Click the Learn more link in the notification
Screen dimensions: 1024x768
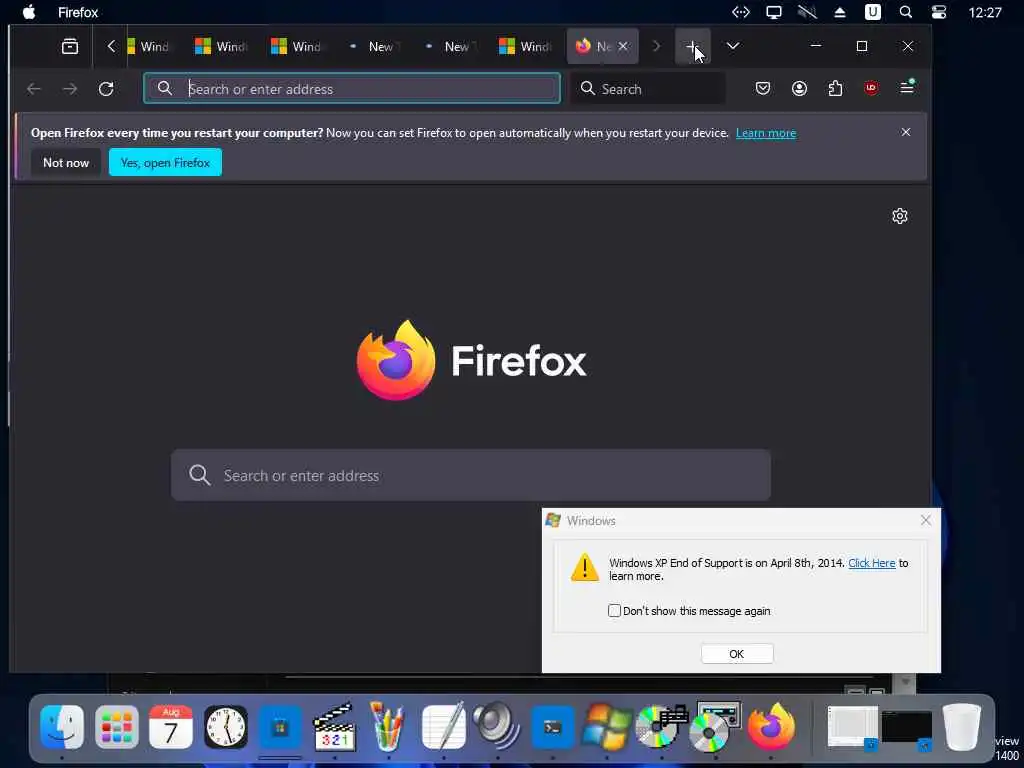coord(766,133)
